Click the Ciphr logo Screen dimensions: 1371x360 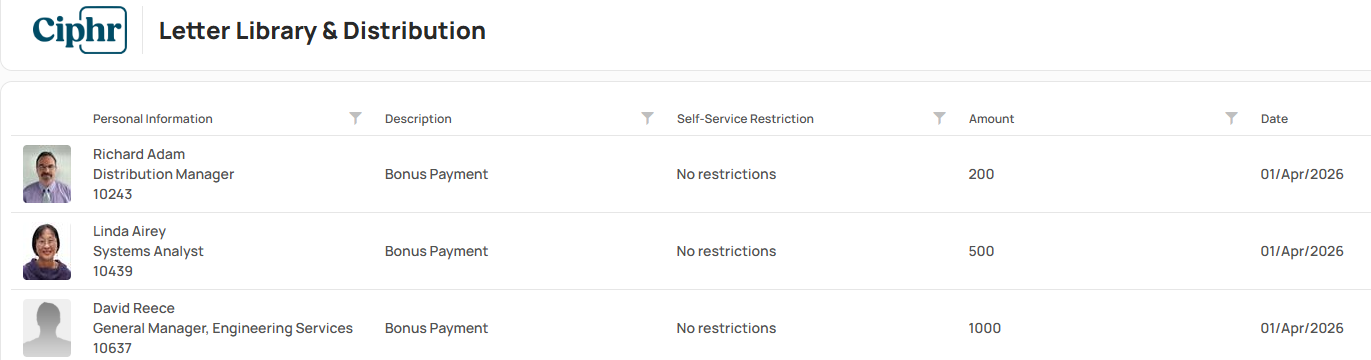[x=79, y=30]
